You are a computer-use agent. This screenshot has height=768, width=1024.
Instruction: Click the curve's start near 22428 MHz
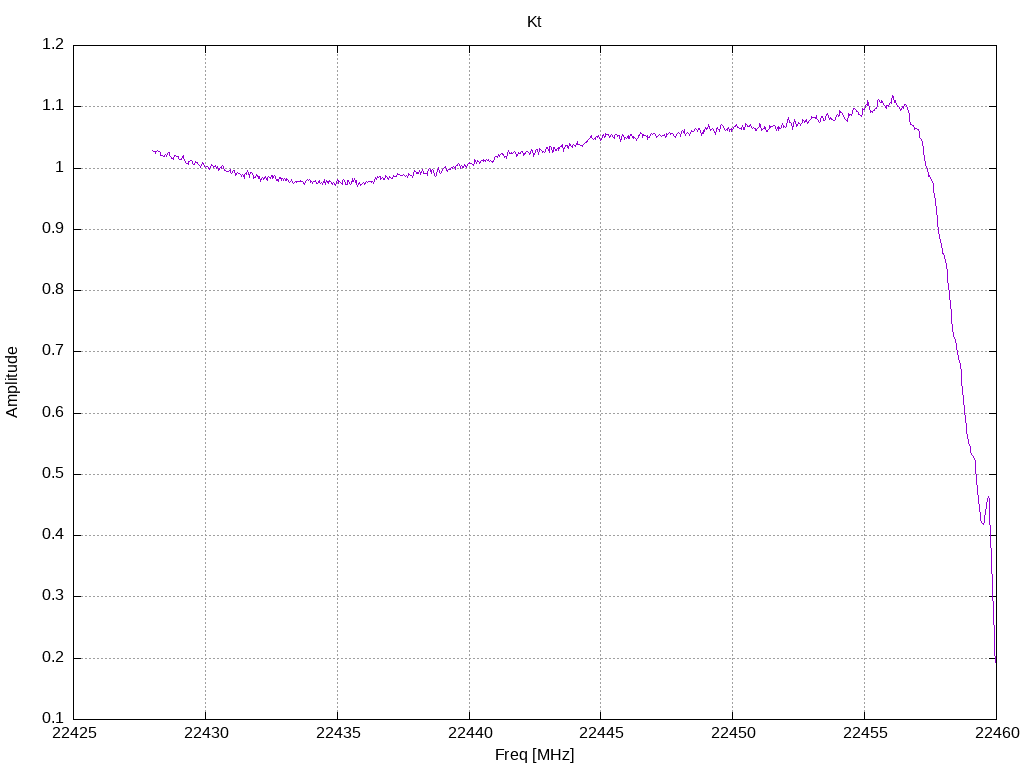[x=153, y=151]
